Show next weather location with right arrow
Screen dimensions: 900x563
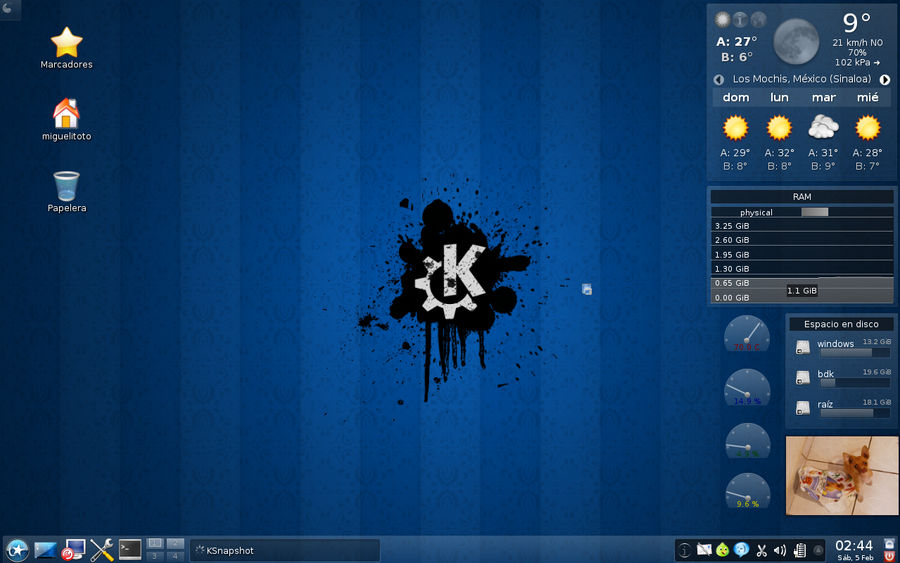885,79
